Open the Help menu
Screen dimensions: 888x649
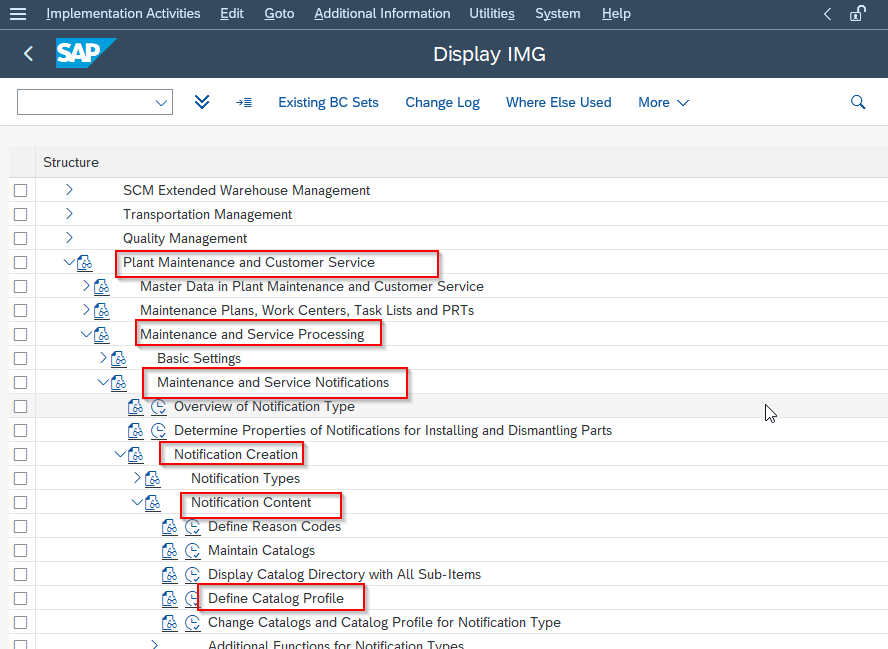click(x=616, y=14)
